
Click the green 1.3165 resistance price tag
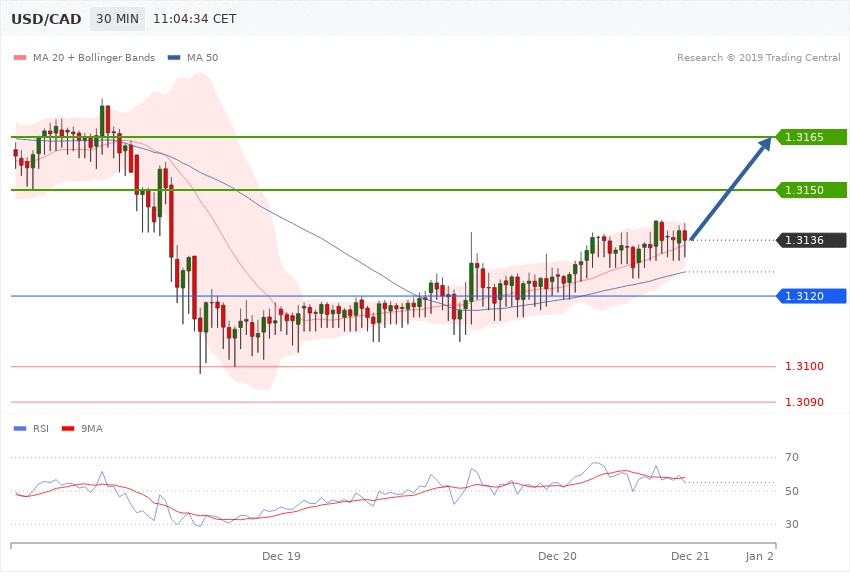pyautogui.click(x=810, y=136)
